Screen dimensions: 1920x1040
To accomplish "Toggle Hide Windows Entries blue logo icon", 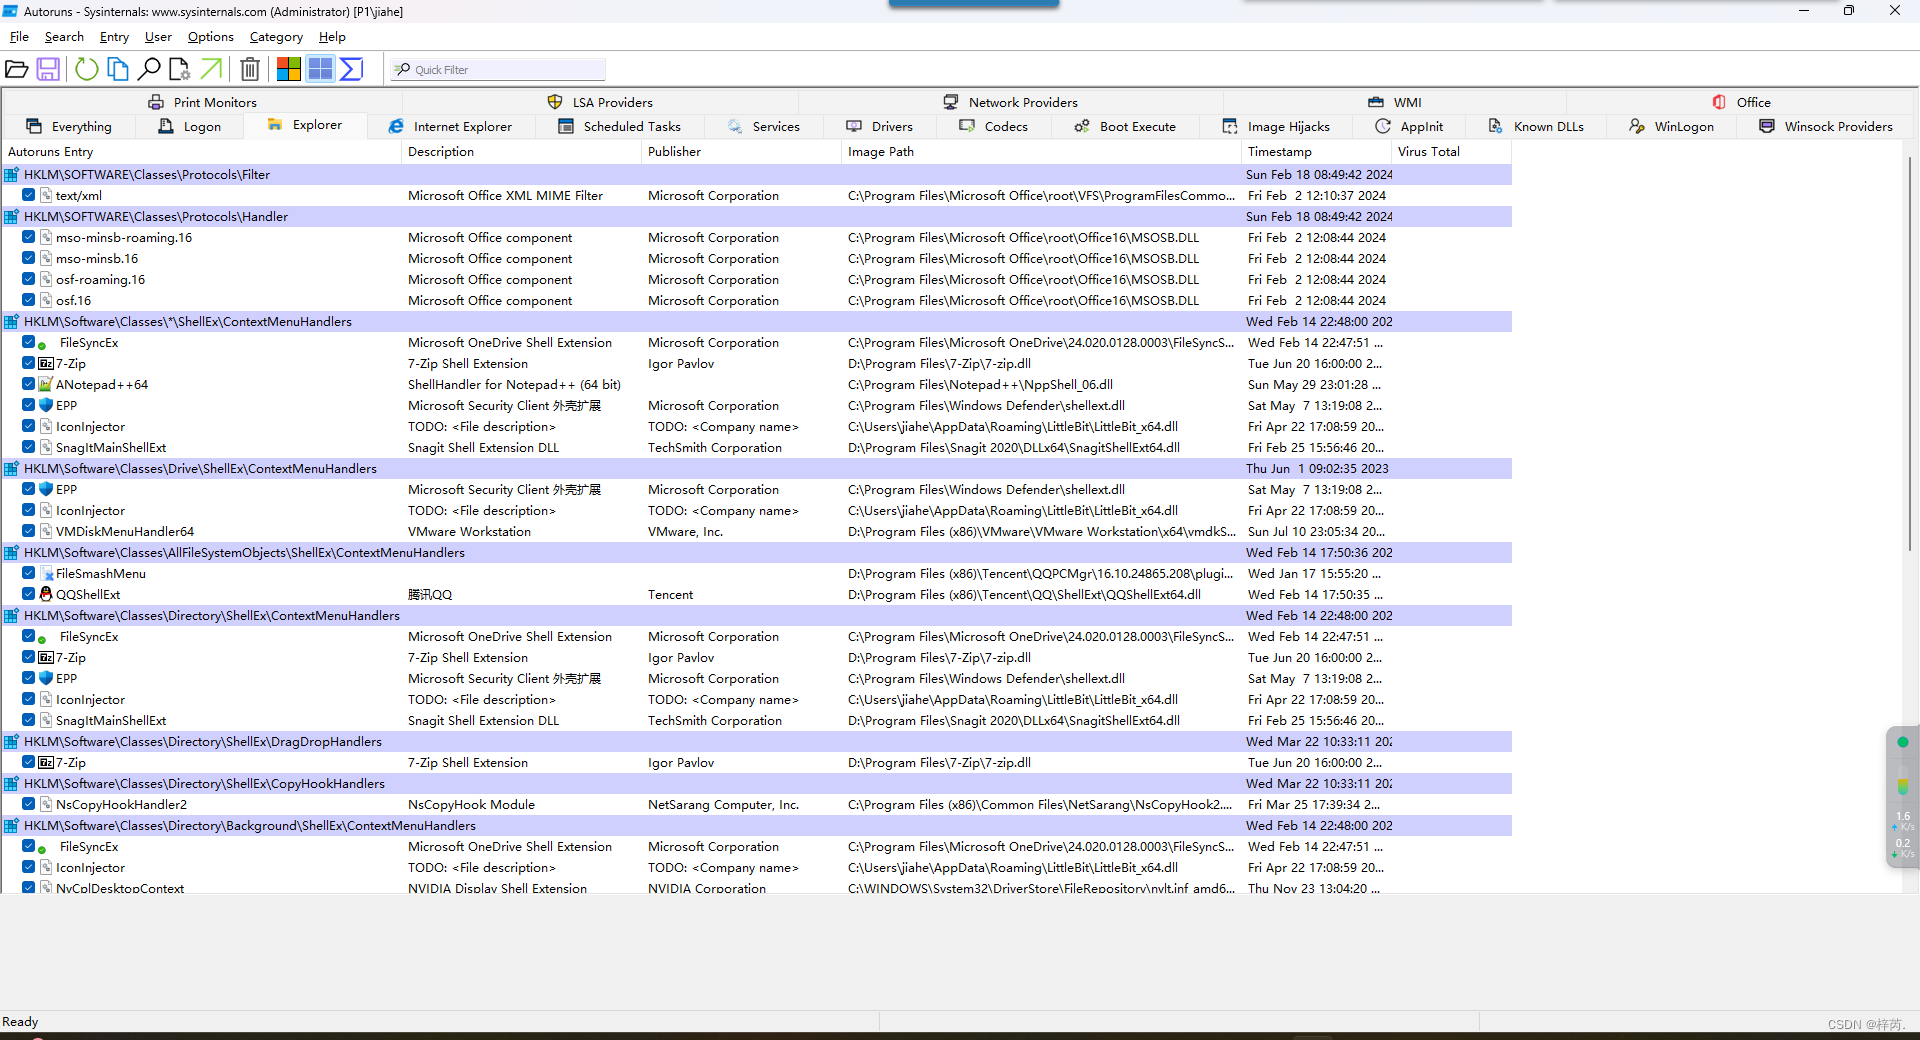I will point(320,69).
